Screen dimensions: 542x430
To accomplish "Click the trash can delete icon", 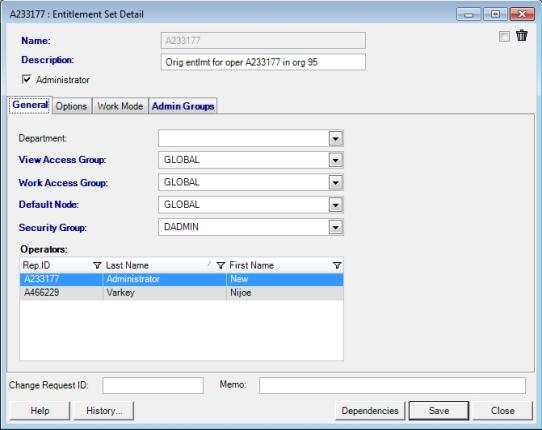I will tap(522, 36).
